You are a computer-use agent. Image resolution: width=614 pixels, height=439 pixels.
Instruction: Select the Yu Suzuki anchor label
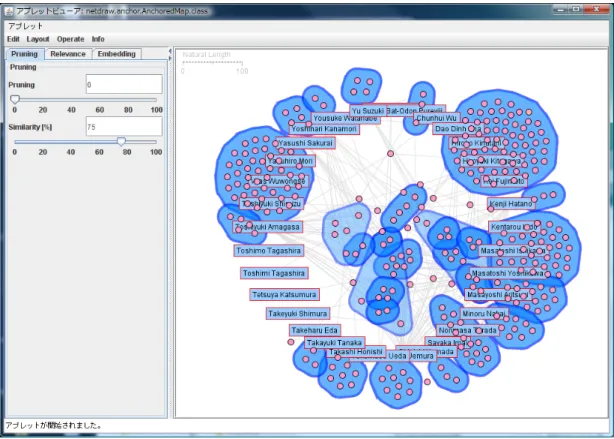click(368, 111)
